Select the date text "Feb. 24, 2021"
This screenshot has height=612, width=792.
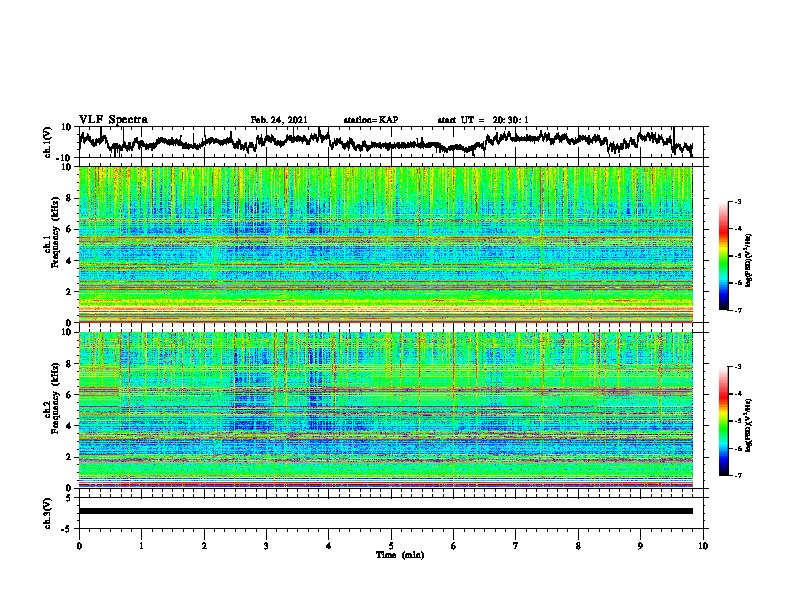pyautogui.click(x=279, y=120)
